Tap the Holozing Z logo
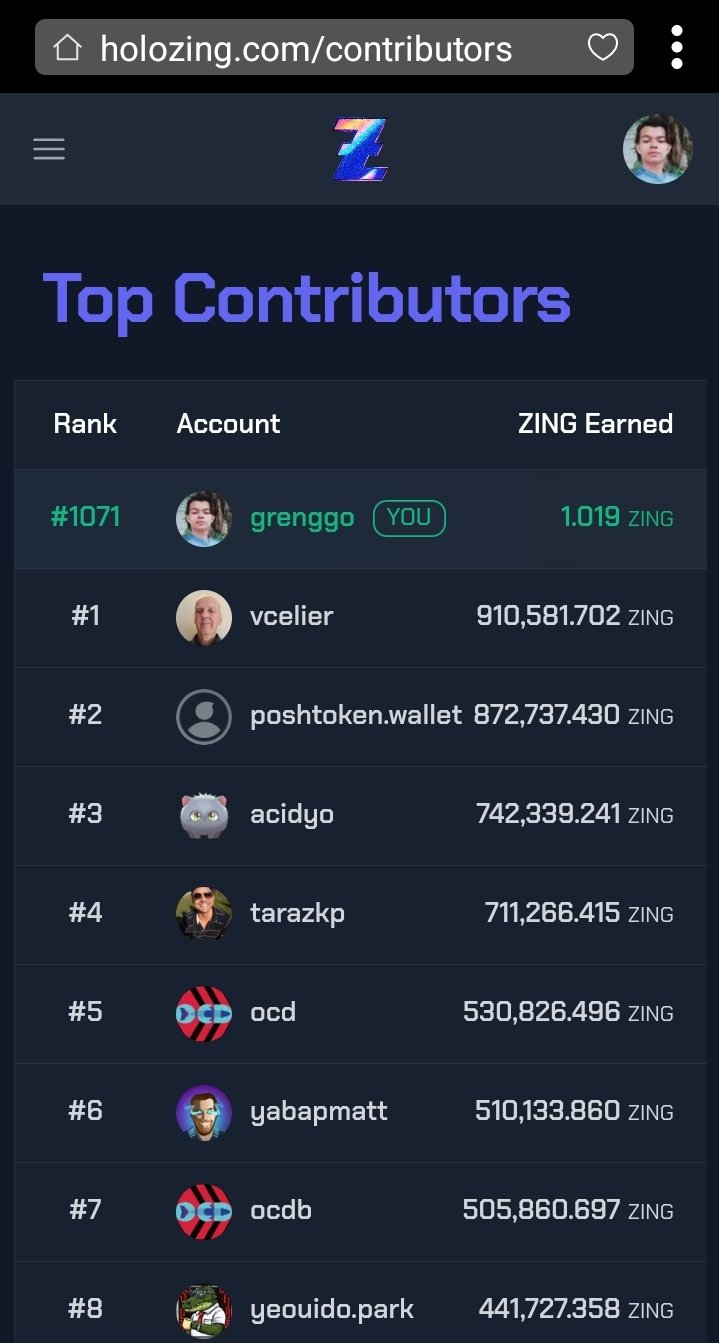The height and width of the screenshot is (1343, 719). coord(360,150)
